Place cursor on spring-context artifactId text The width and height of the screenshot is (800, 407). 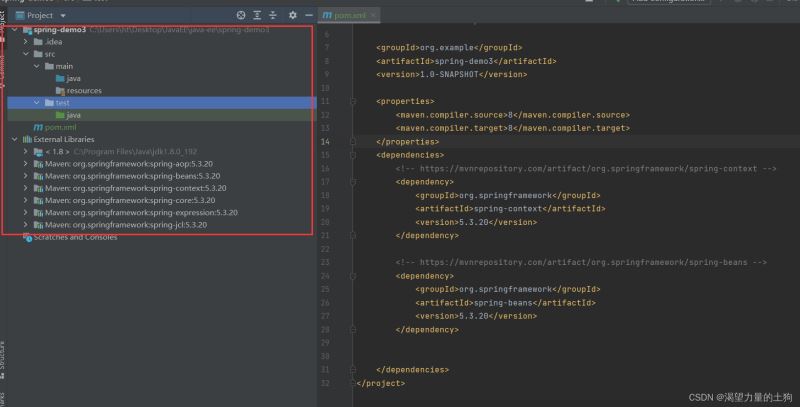tap(508, 209)
